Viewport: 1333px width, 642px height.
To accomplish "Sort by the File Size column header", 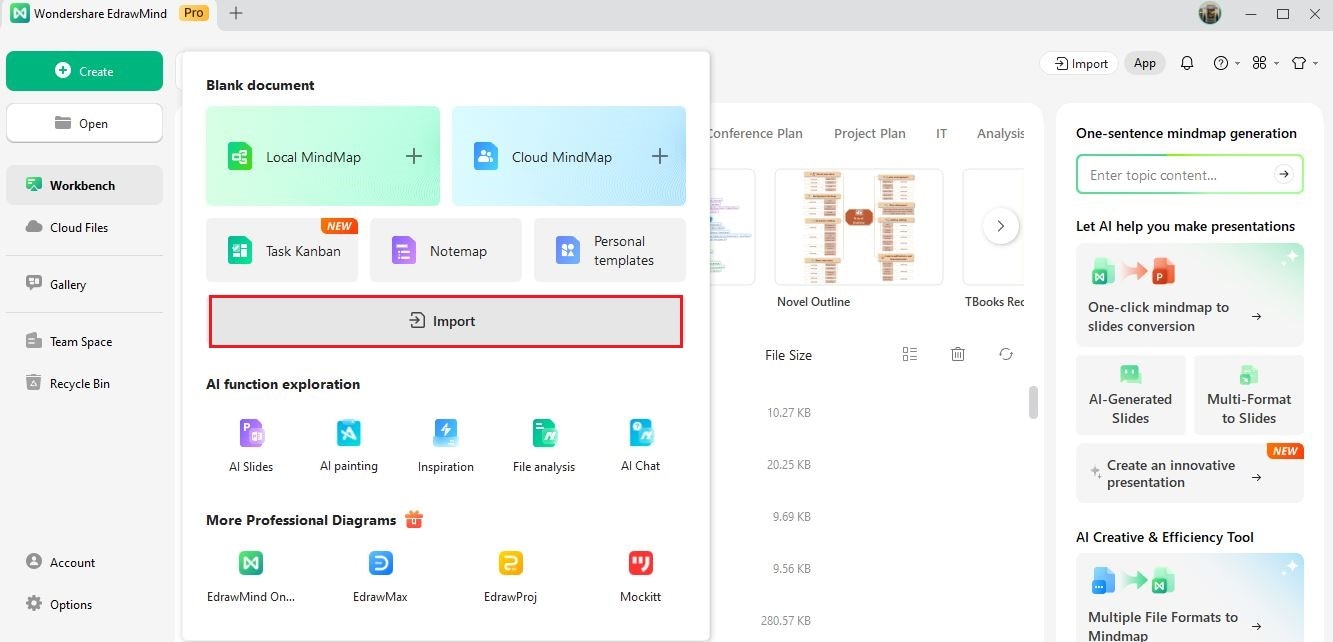I will (x=788, y=355).
